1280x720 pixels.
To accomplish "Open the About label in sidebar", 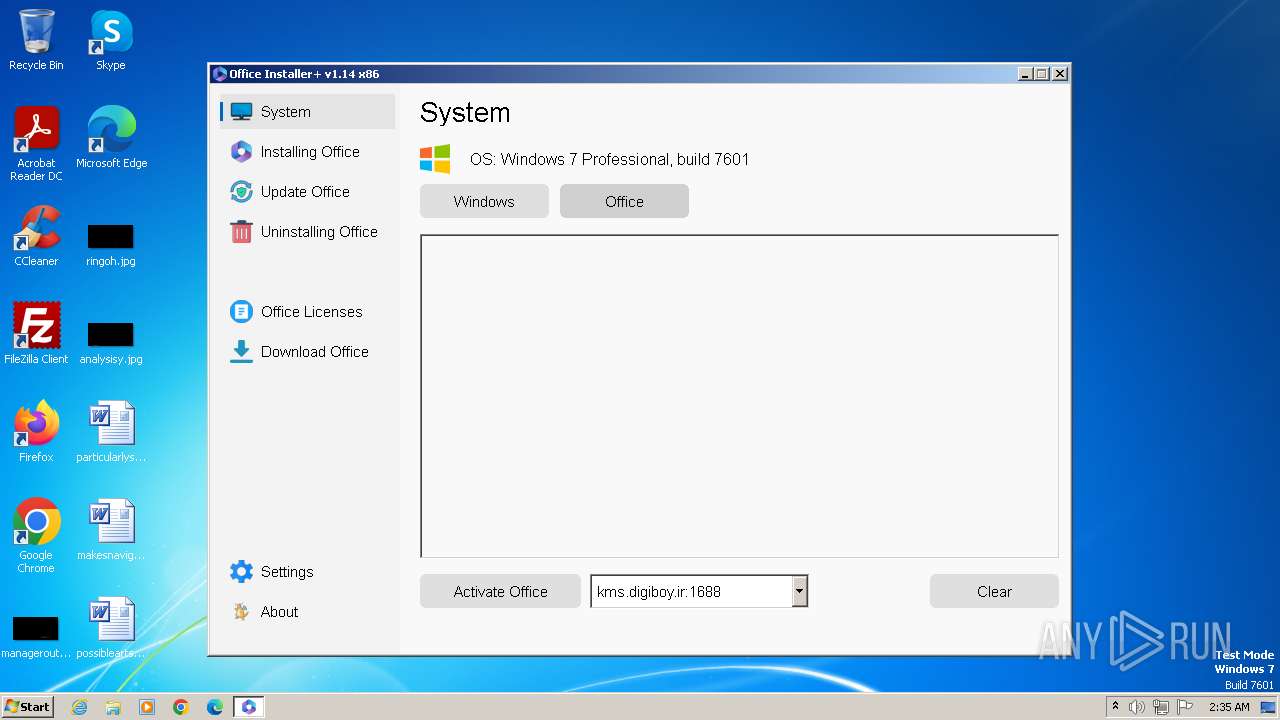I will (280, 612).
